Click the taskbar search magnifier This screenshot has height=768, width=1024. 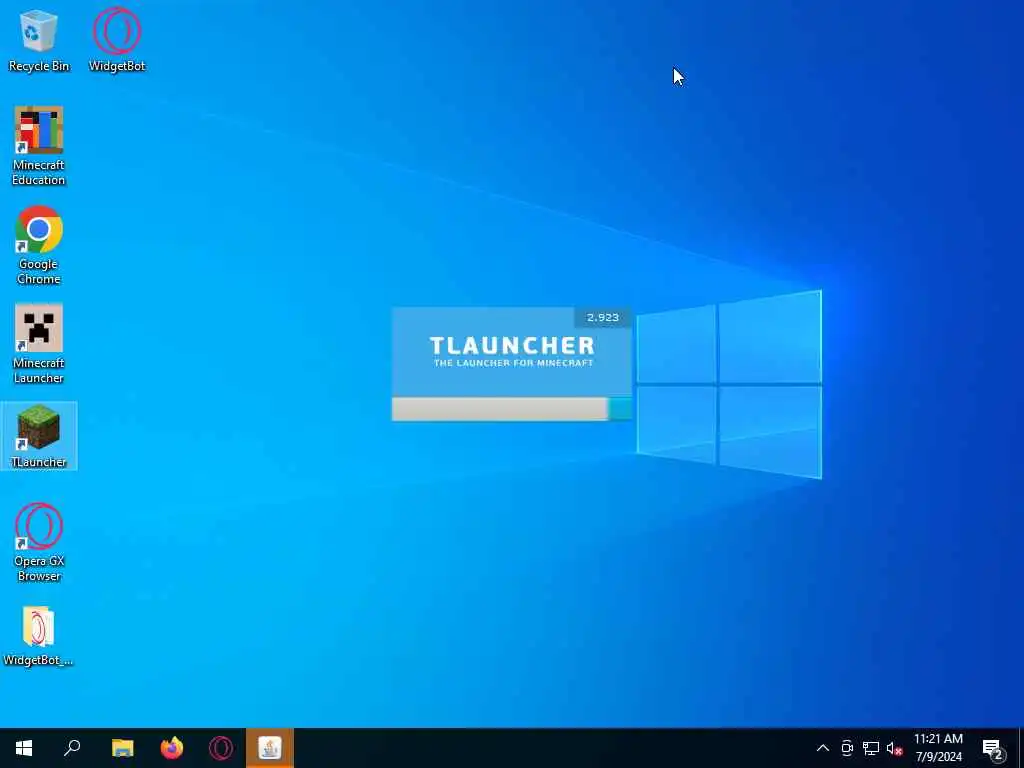[x=72, y=748]
